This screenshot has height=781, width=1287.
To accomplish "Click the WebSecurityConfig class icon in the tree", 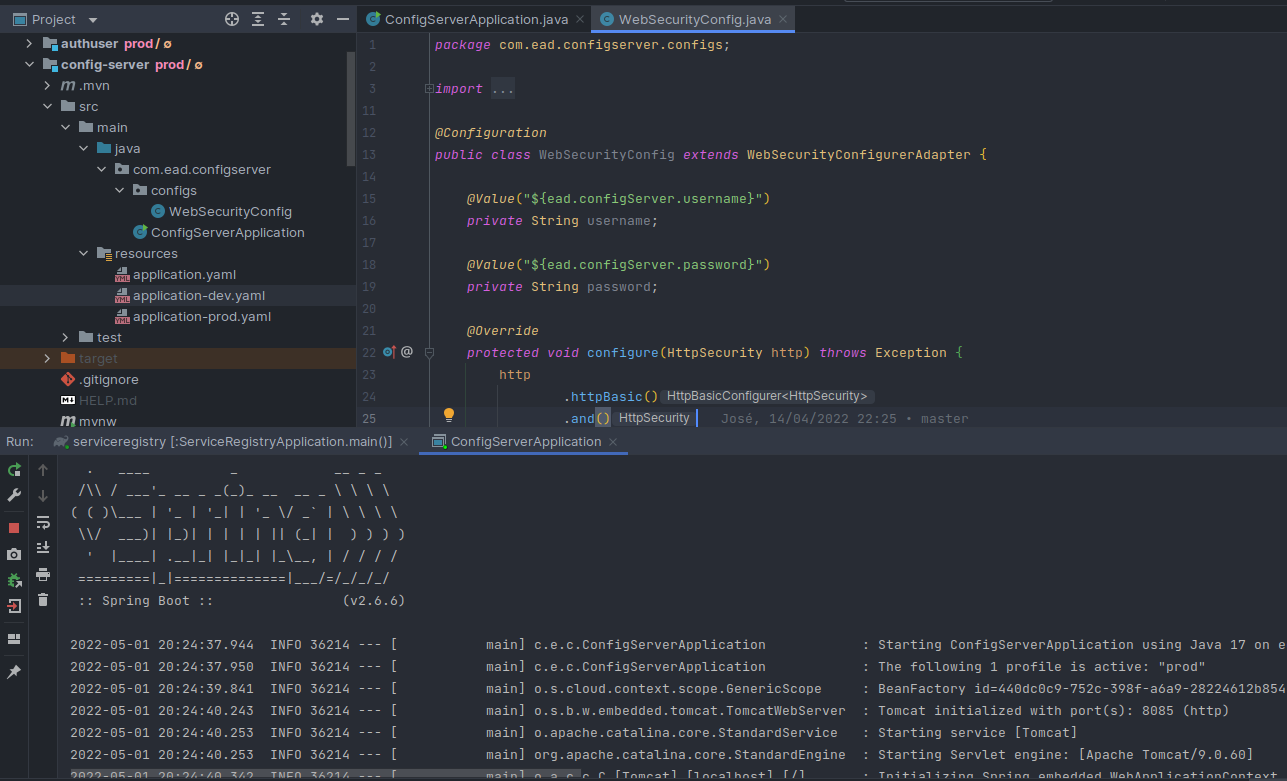I will coord(158,212).
